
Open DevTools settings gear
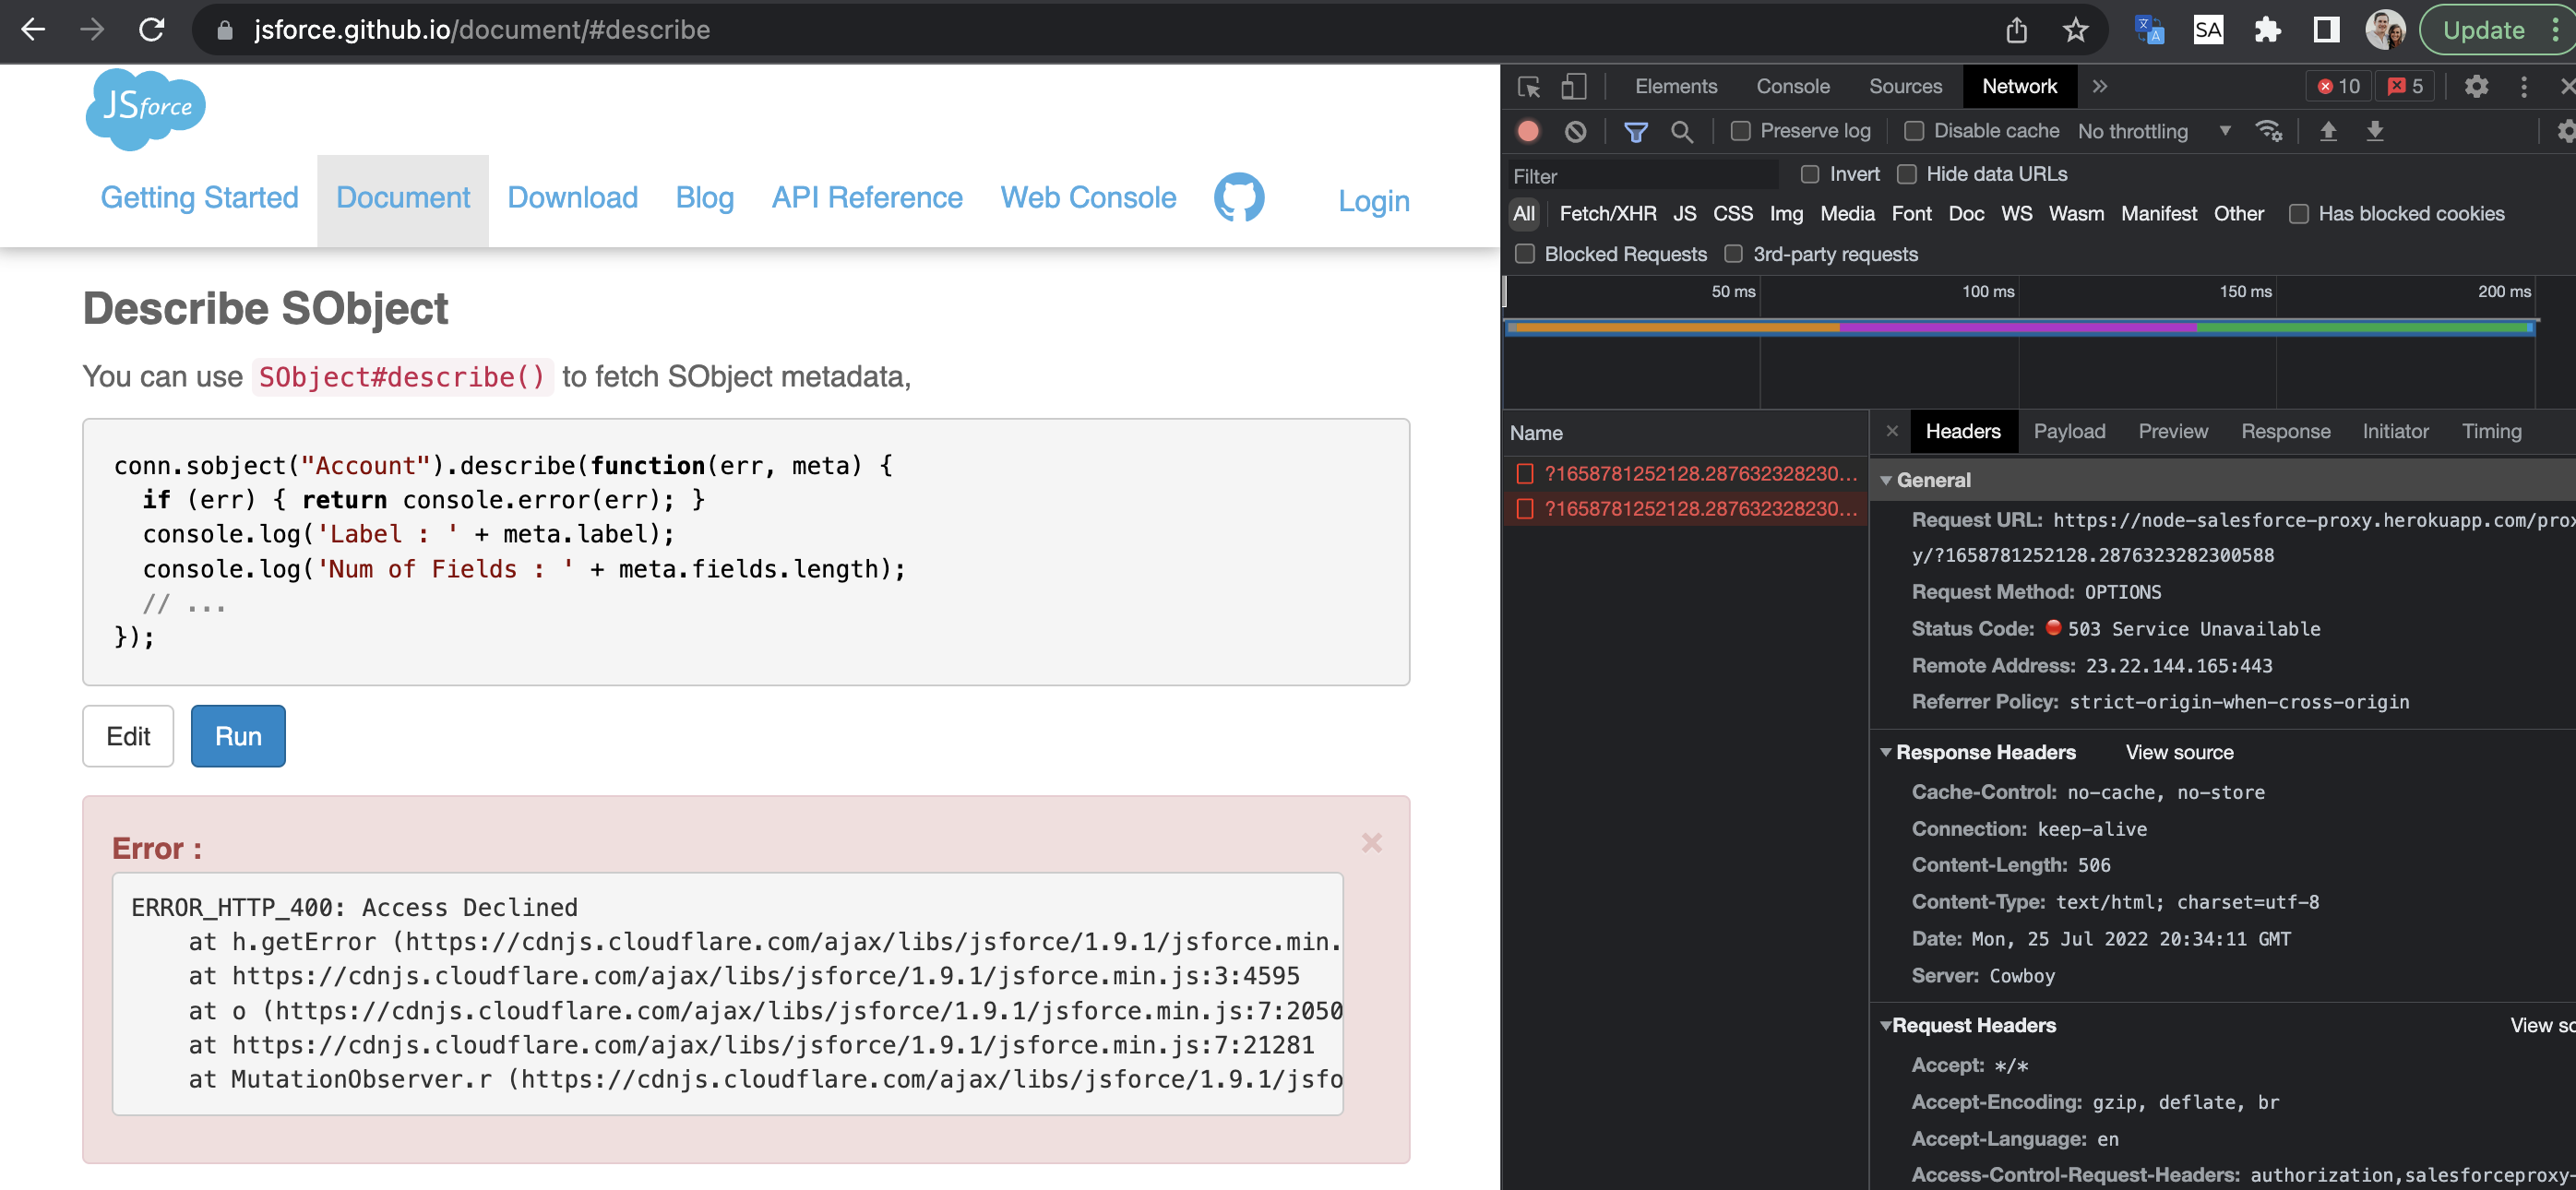2477,87
